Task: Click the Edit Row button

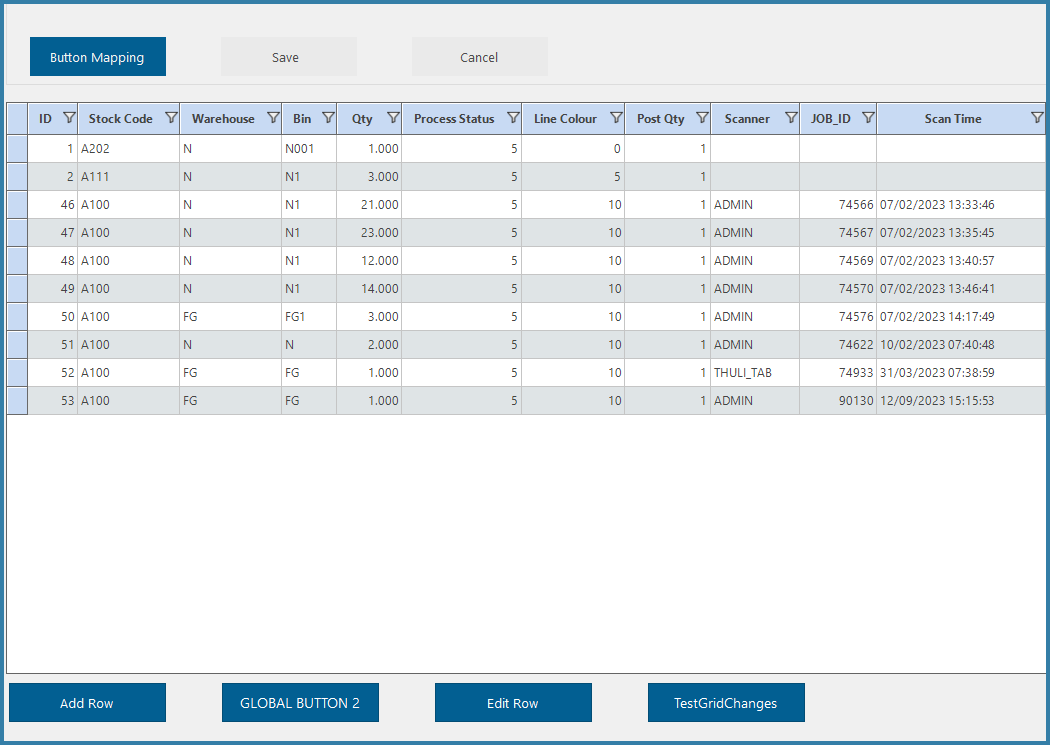Action: click(513, 703)
